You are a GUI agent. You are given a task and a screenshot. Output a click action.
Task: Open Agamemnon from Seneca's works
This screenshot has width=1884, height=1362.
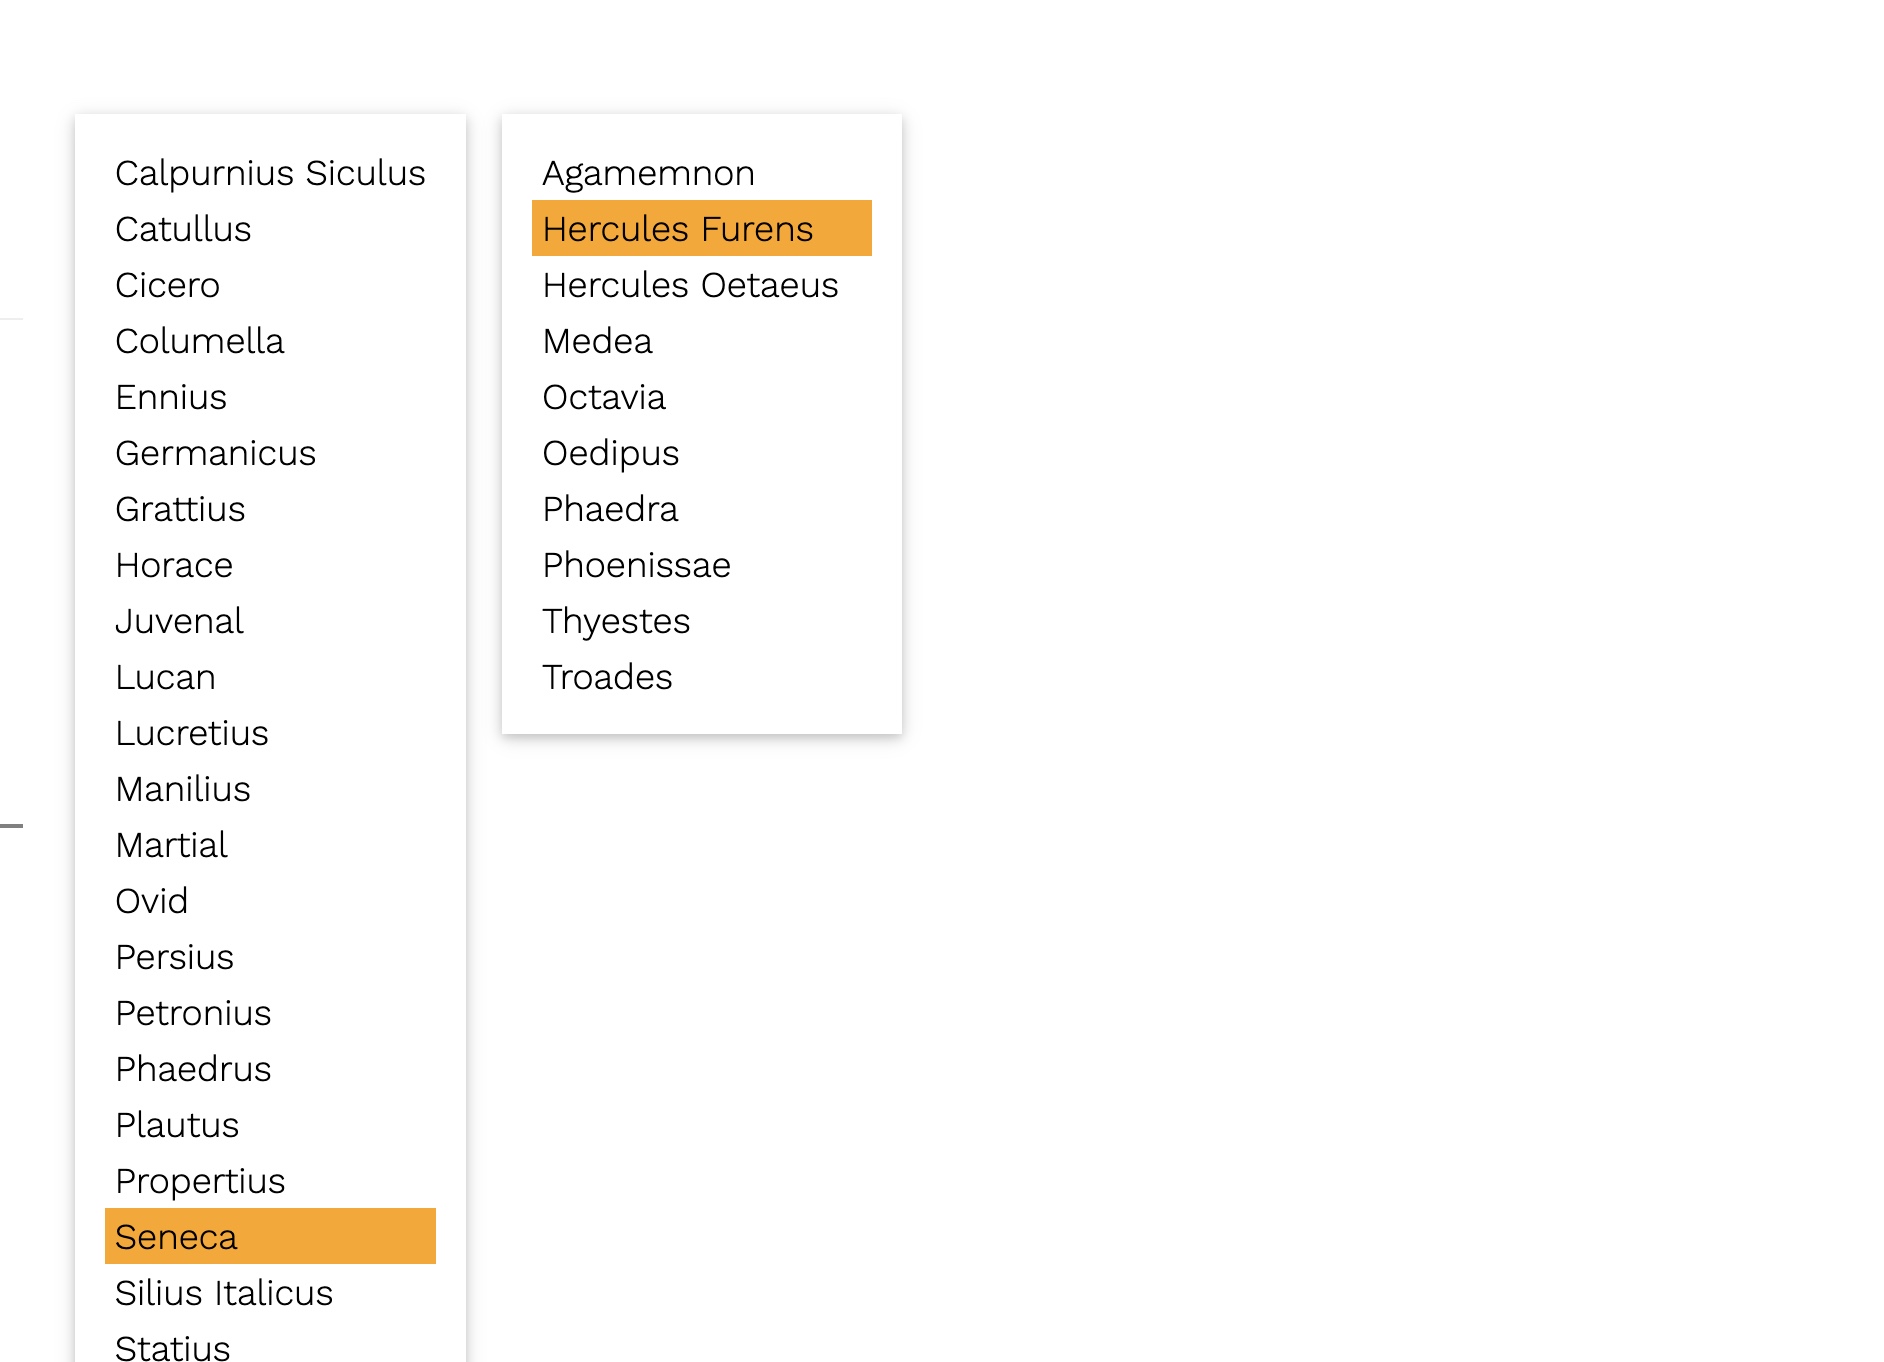pos(648,173)
